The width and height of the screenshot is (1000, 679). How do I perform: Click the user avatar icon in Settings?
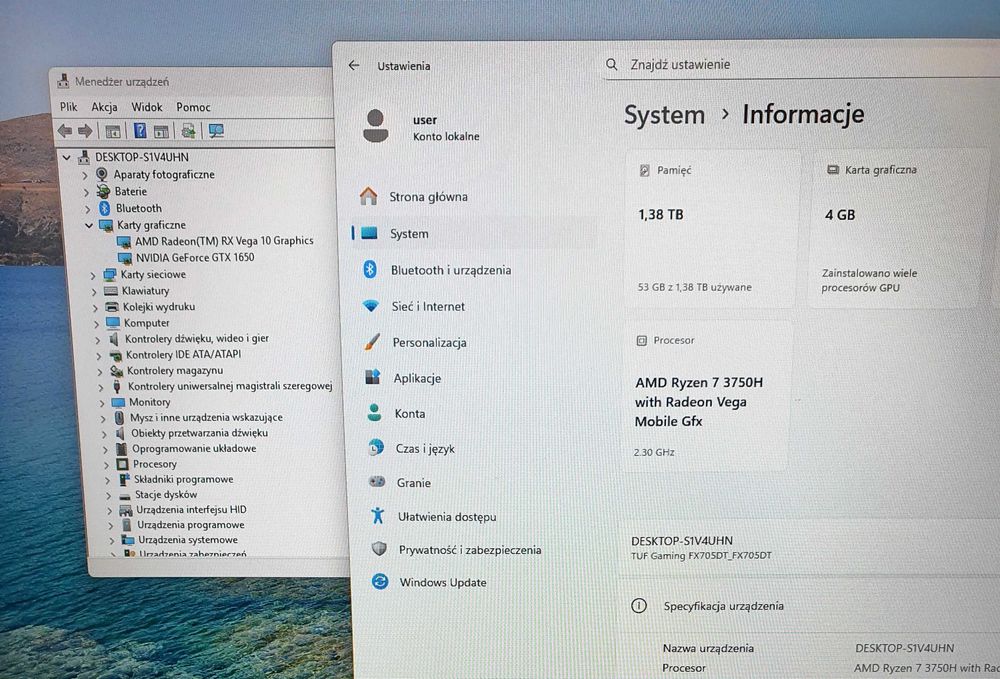point(376,126)
